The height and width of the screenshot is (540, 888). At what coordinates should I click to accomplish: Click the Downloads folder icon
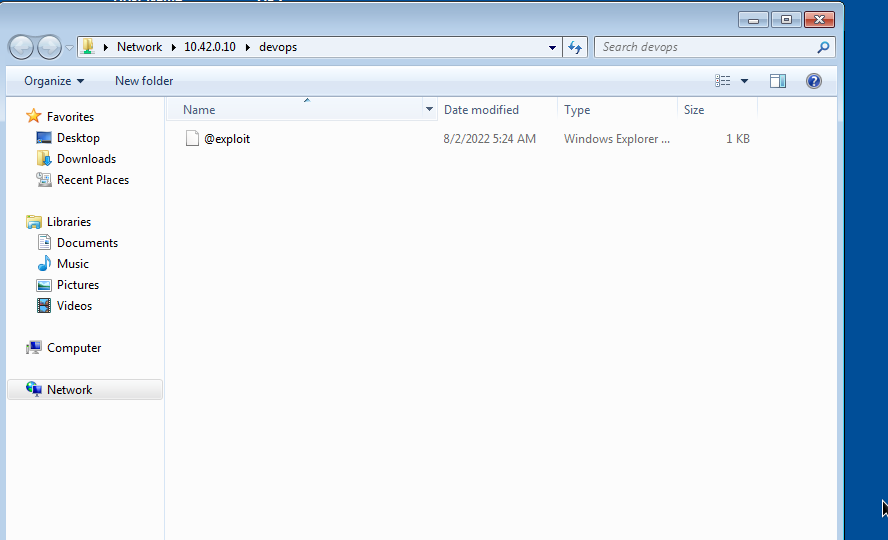click(x=44, y=158)
